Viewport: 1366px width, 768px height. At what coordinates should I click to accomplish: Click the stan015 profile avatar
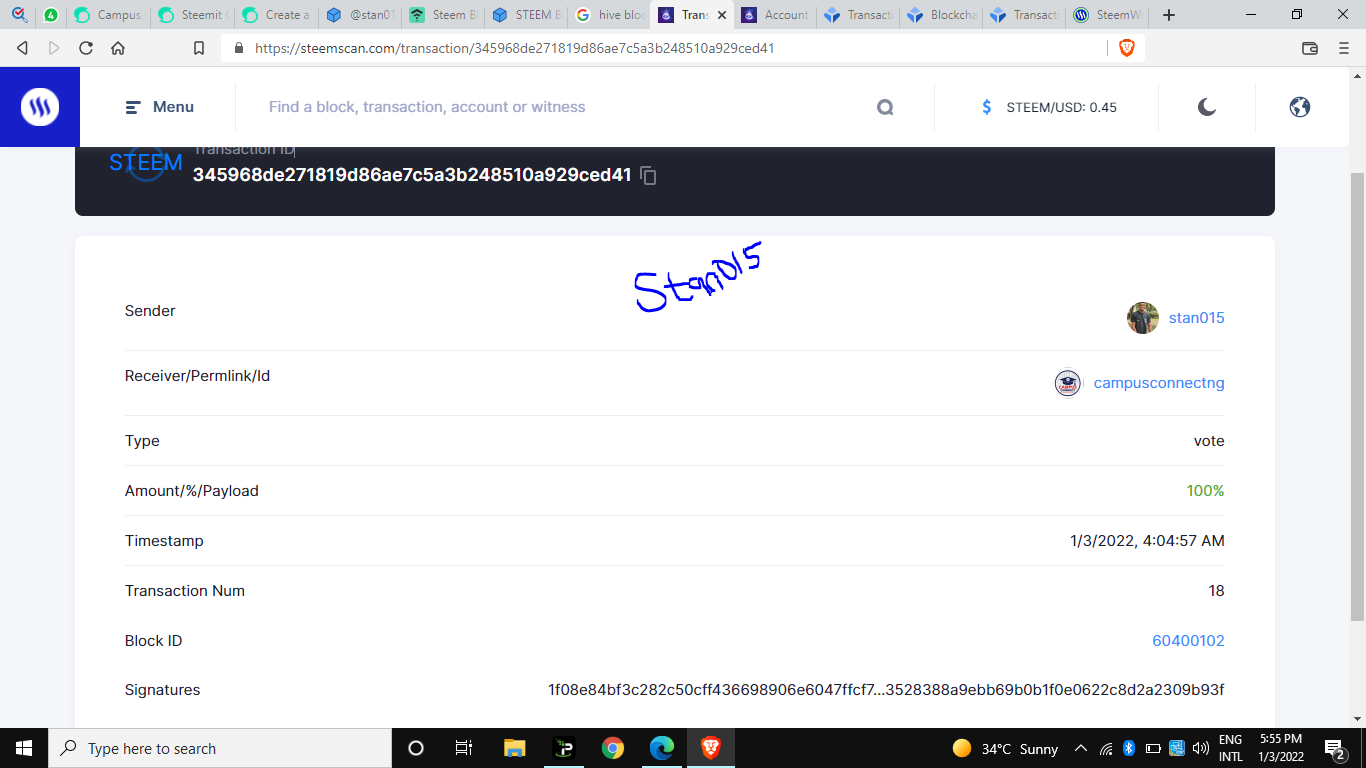(x=1143, y=318)
